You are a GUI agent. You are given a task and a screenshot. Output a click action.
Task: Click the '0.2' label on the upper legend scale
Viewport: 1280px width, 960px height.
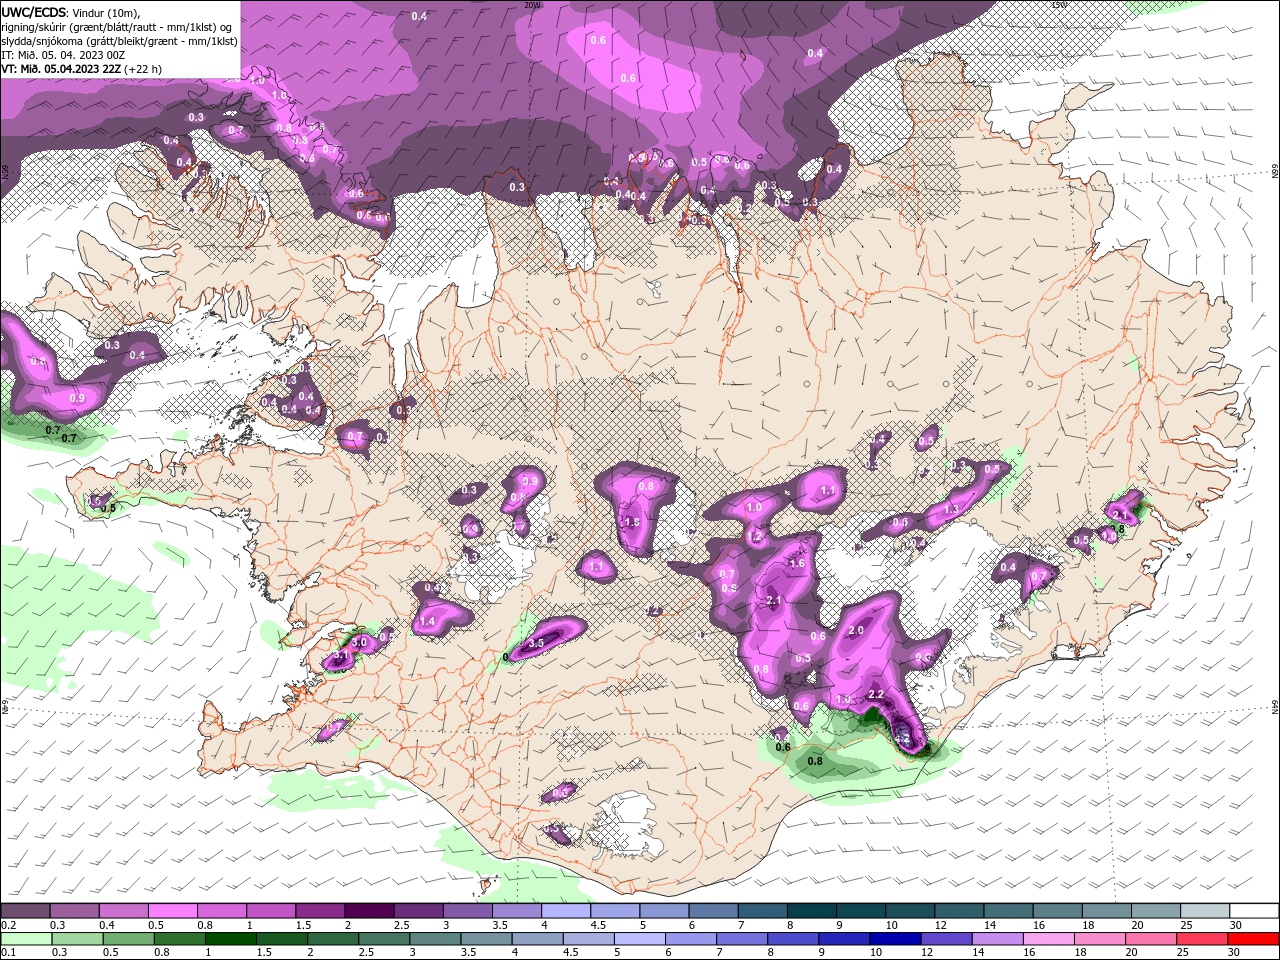8,925
